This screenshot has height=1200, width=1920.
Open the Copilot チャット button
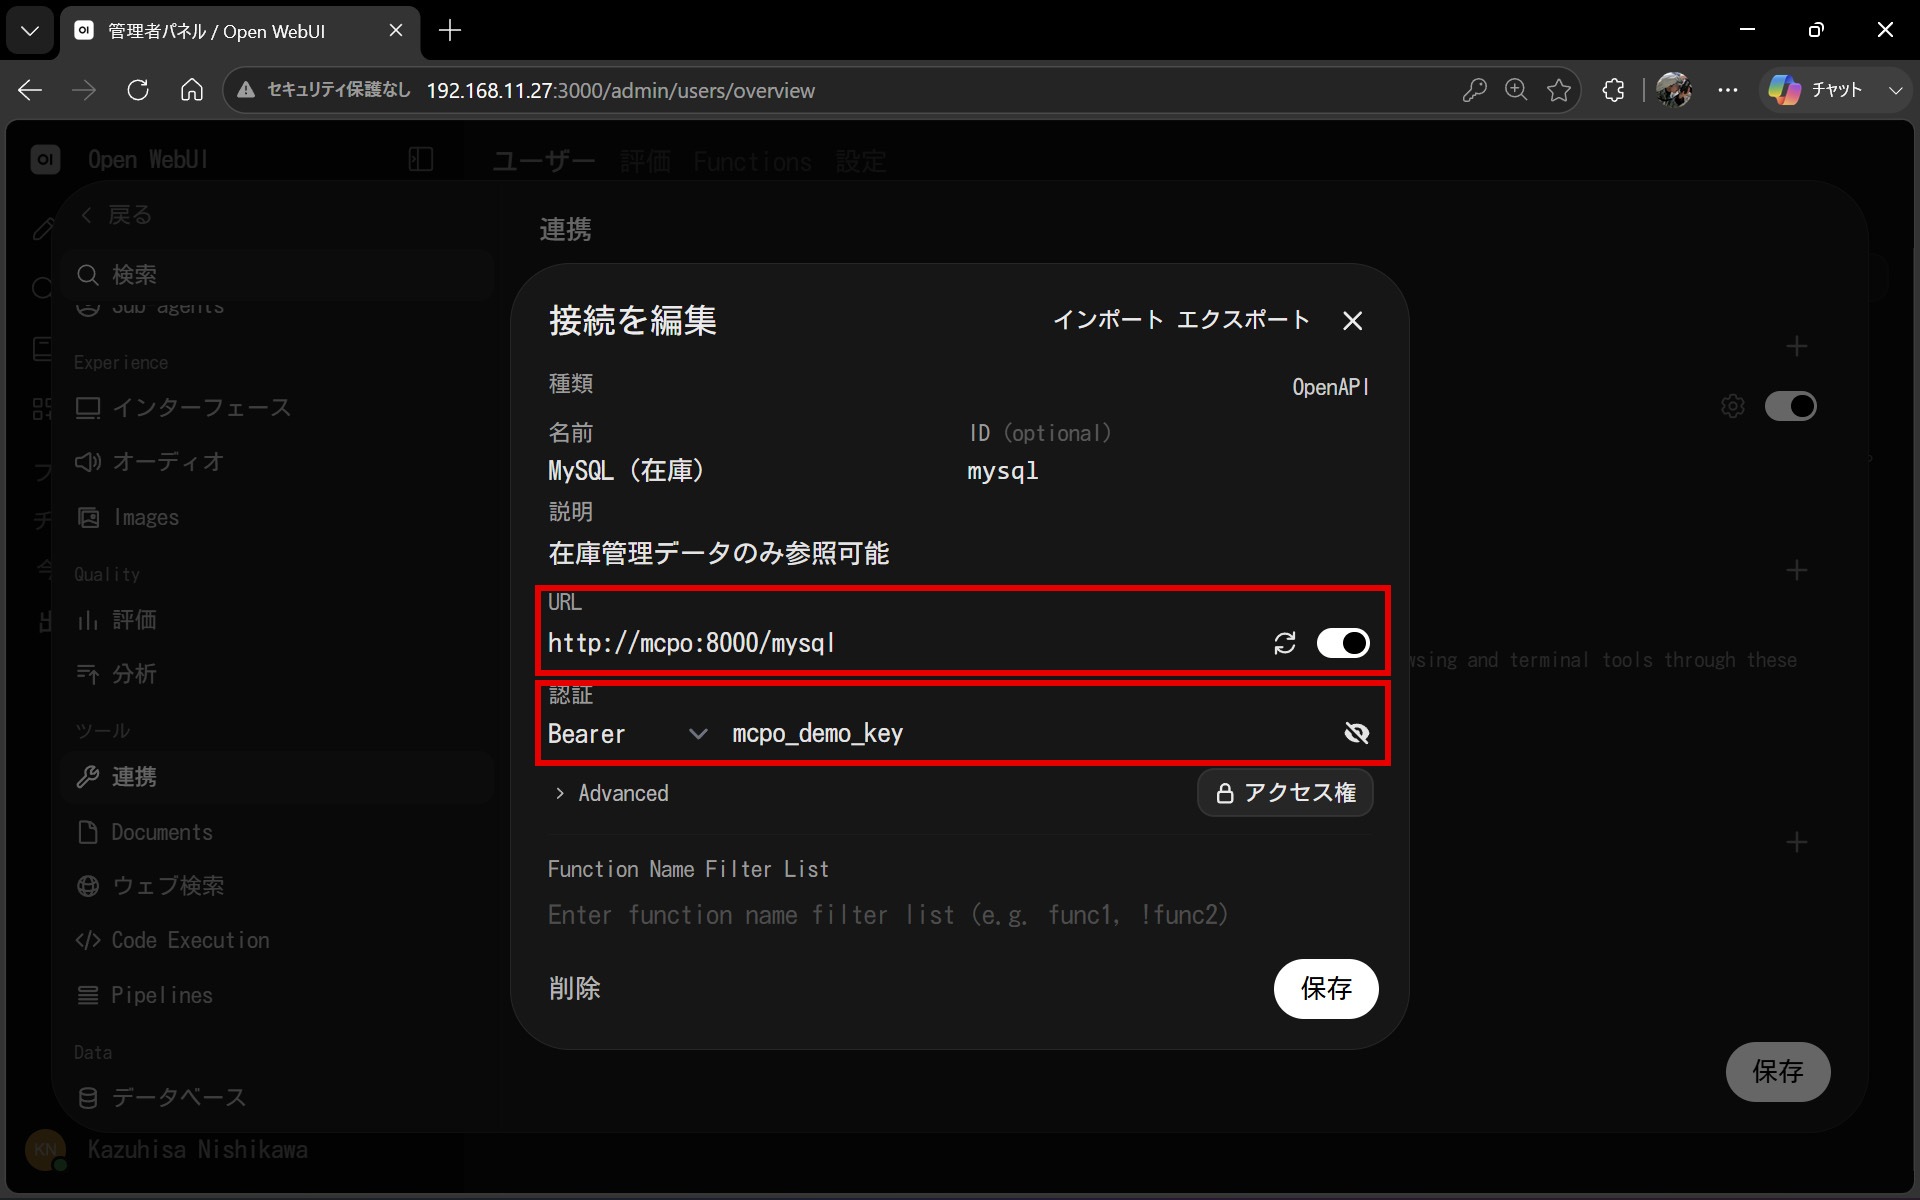[1816, 90]
